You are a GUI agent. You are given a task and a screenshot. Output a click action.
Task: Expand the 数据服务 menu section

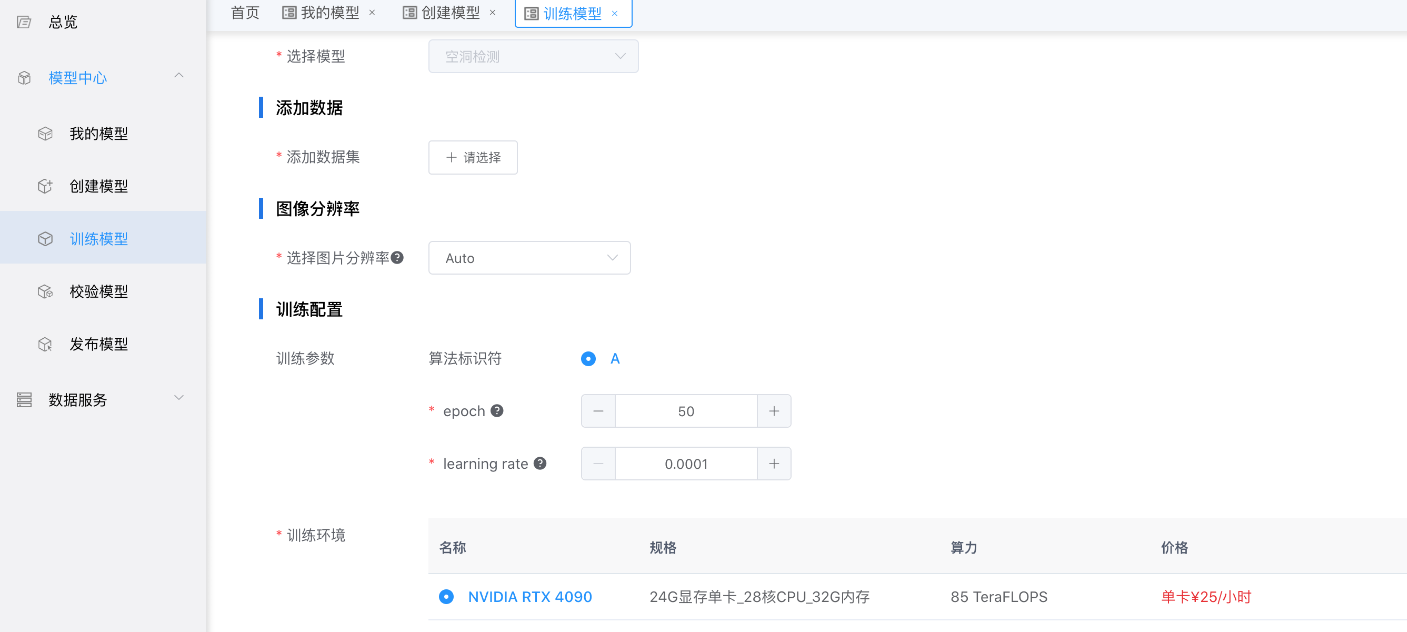coord(179,398)
